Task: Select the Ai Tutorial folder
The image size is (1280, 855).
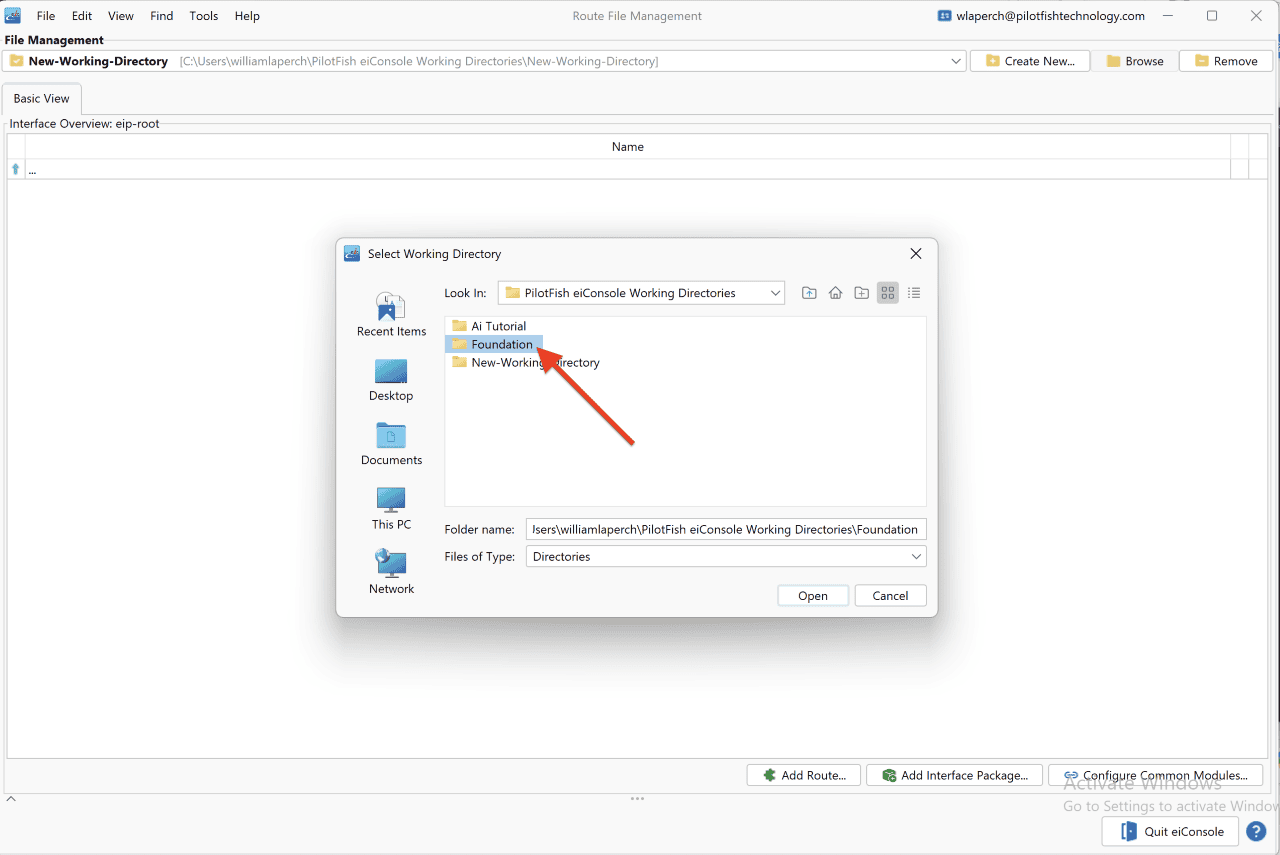Action: click(488, 326)
